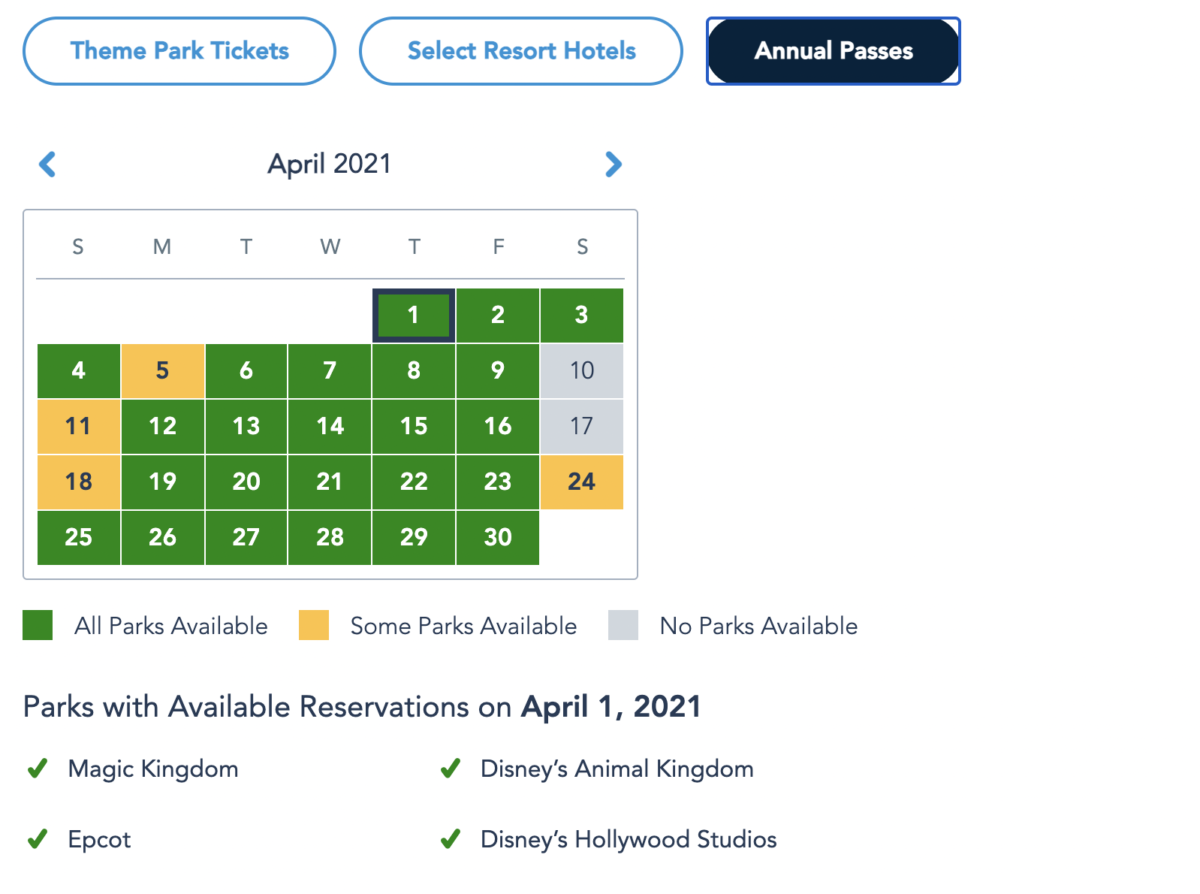
Task: Click the green checkmark beside Magic Kingdom
Action: 38,769
